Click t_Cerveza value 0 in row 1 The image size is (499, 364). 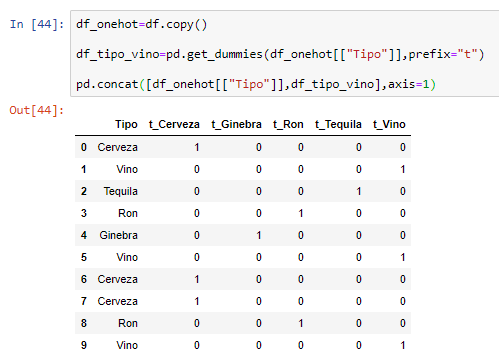[197, 169]
